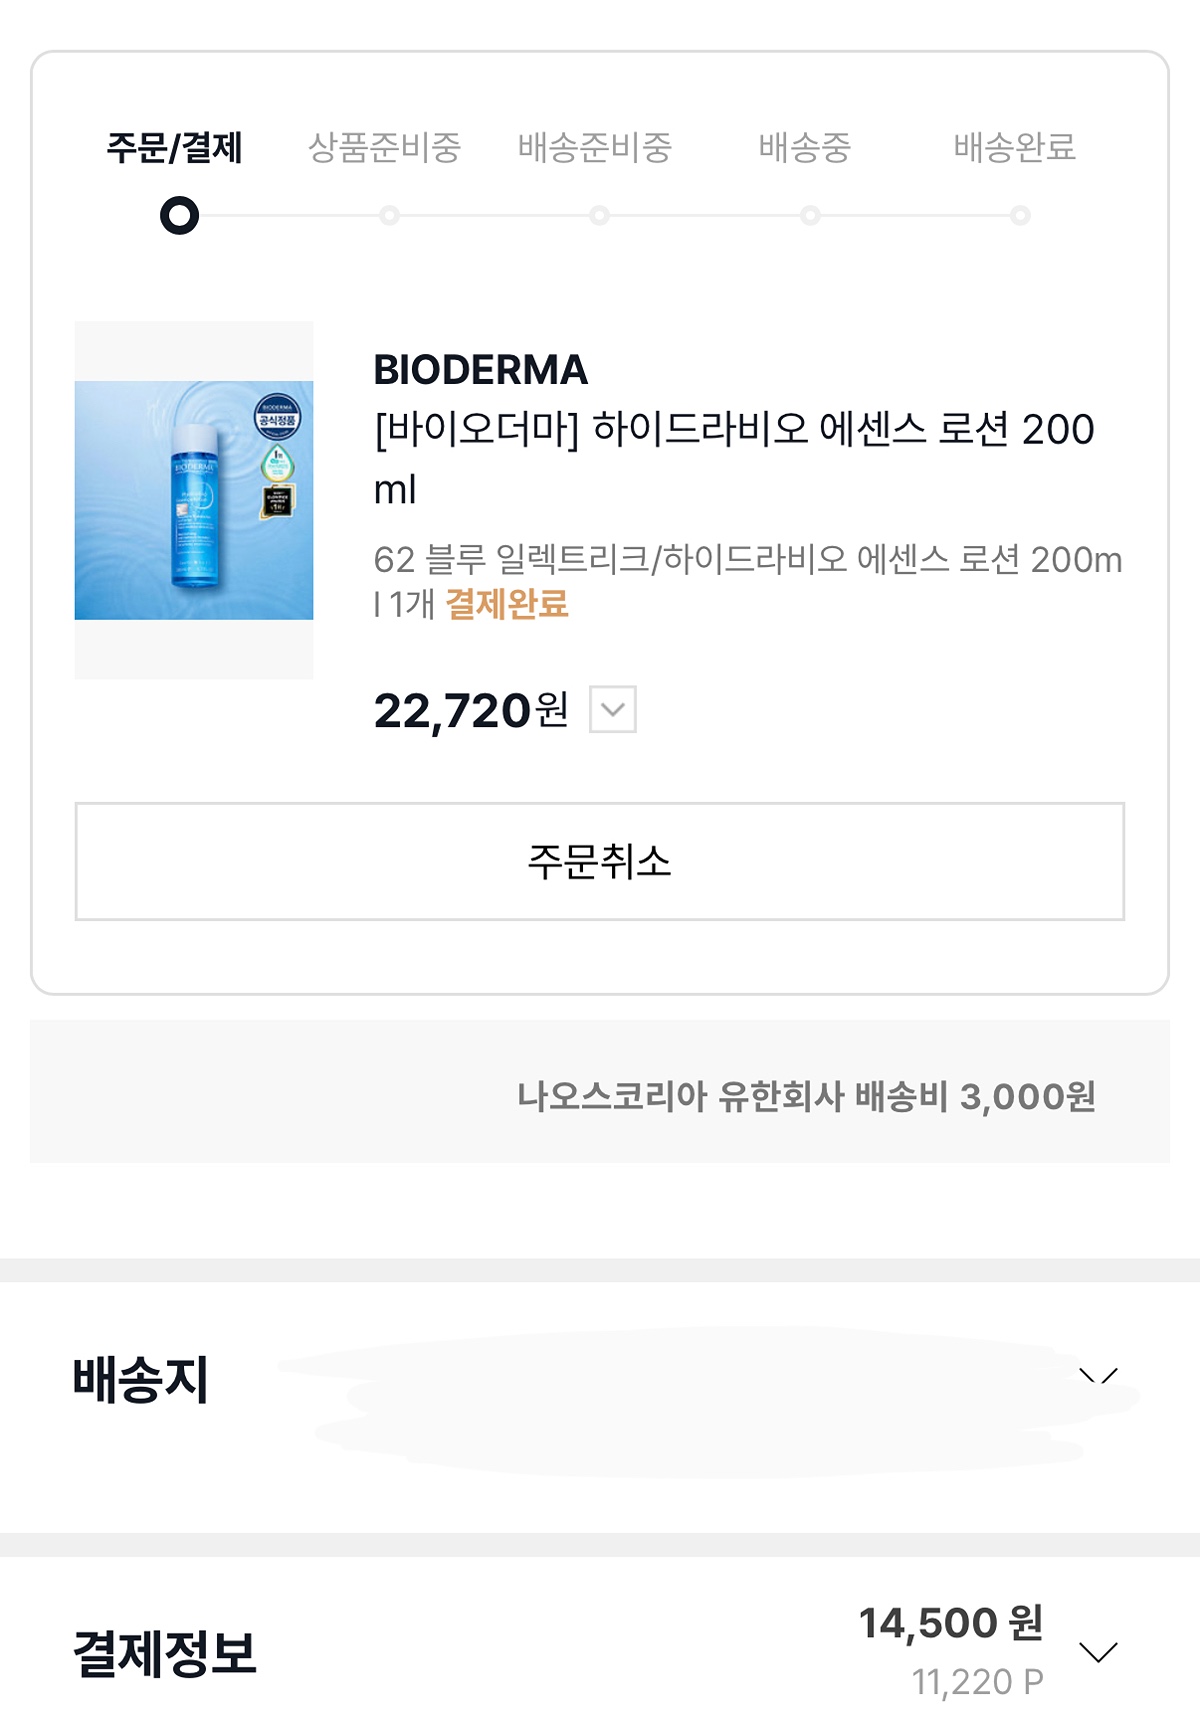The image size is (1200, 1720).
Task: Select the 배송준비중 step label
Action: click(595, 148)
